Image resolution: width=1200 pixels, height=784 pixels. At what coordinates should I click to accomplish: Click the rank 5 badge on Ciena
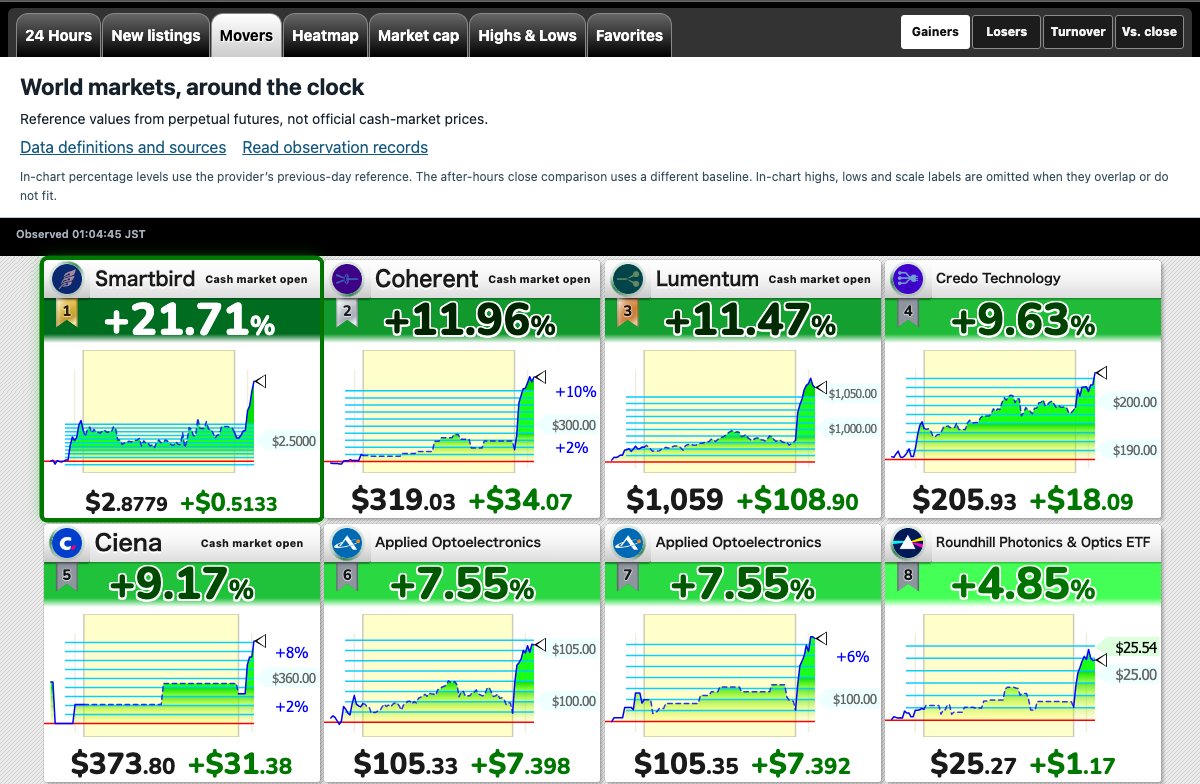tap(66, 578)
